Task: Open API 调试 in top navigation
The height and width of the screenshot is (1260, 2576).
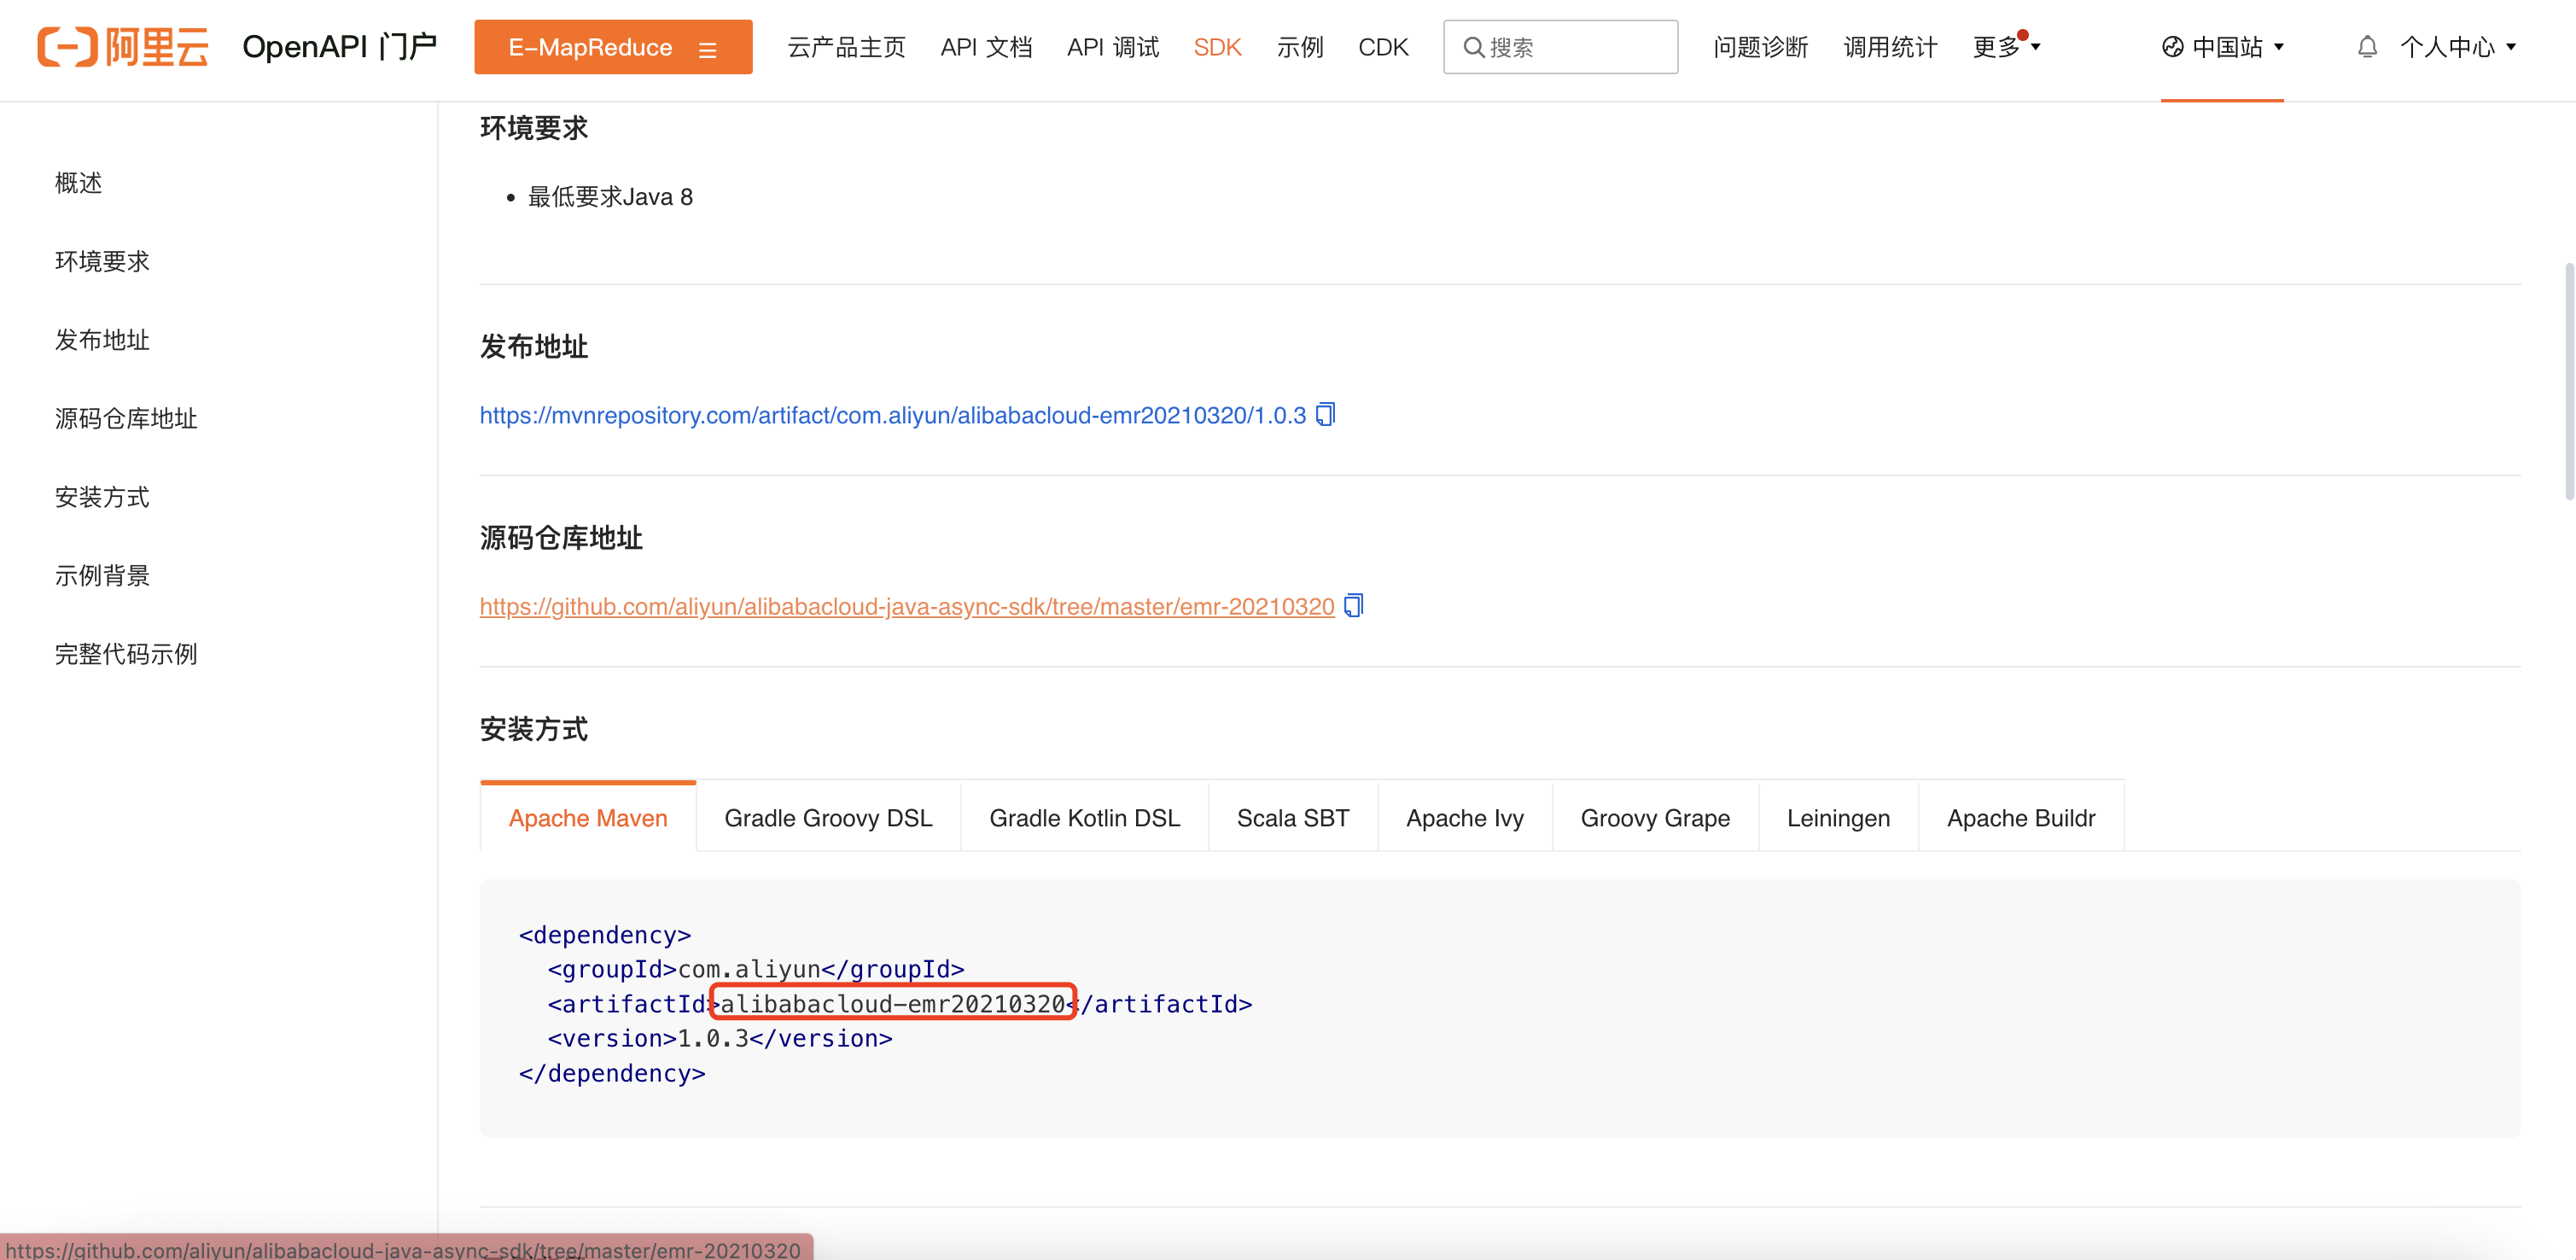Action: pos(1112,47)
